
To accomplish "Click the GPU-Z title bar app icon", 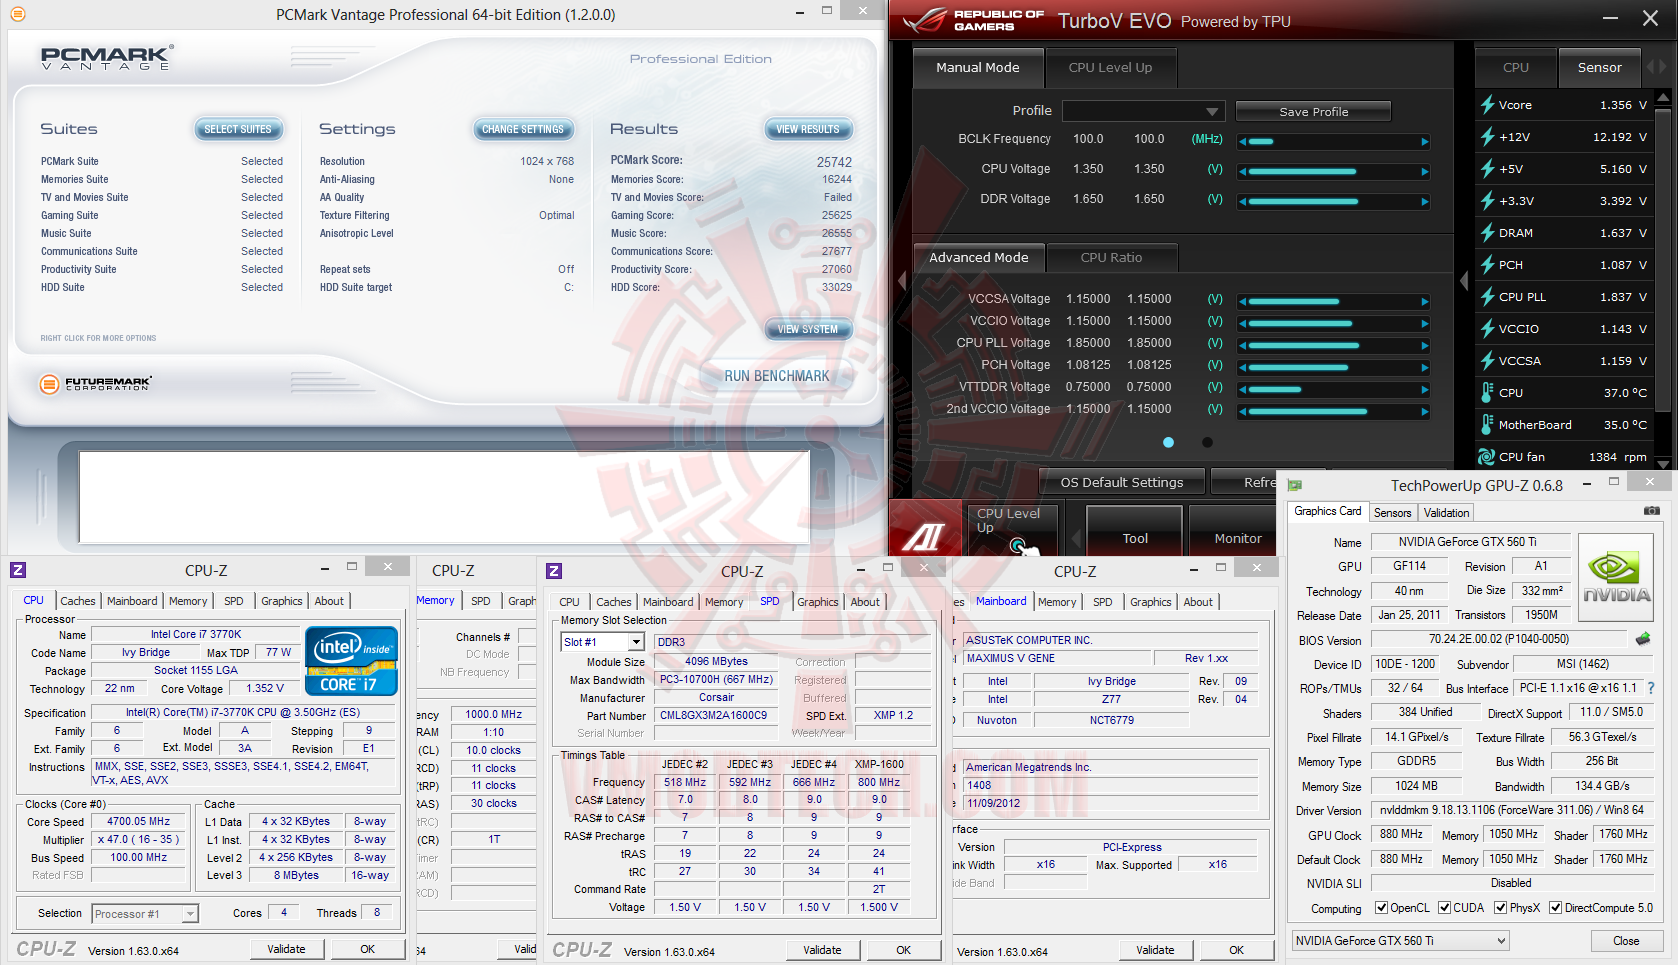I will [x=1296, y=485].
